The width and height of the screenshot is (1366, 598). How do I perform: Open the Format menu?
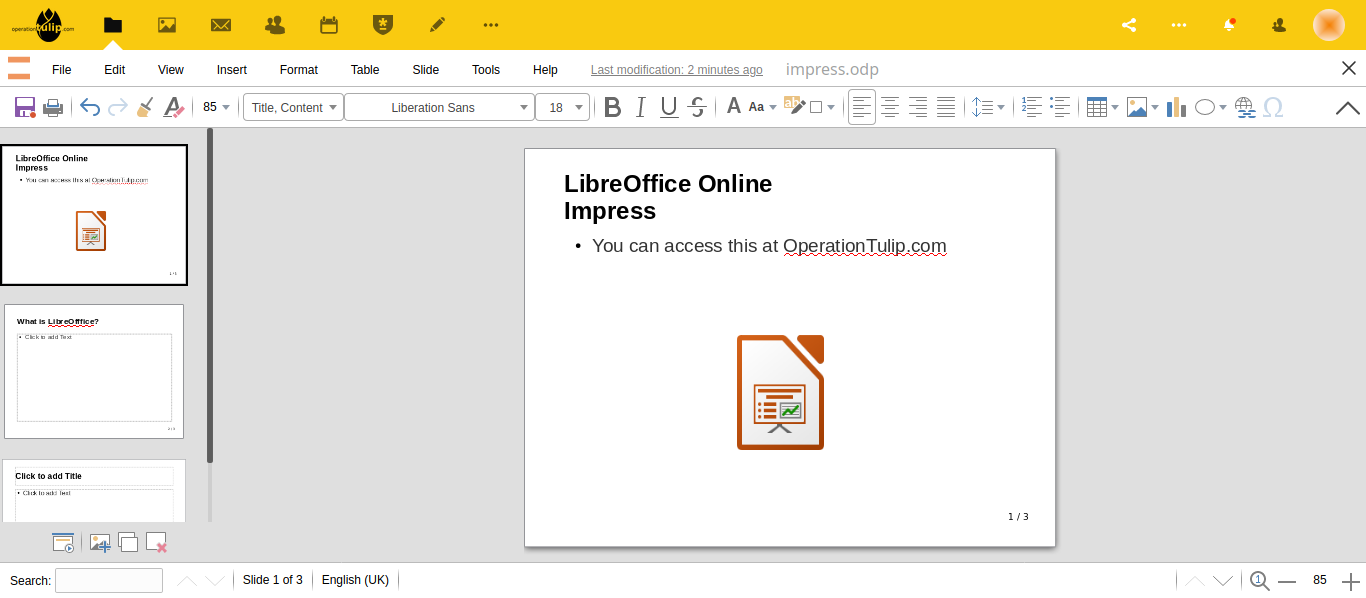[x=299, y=70]
